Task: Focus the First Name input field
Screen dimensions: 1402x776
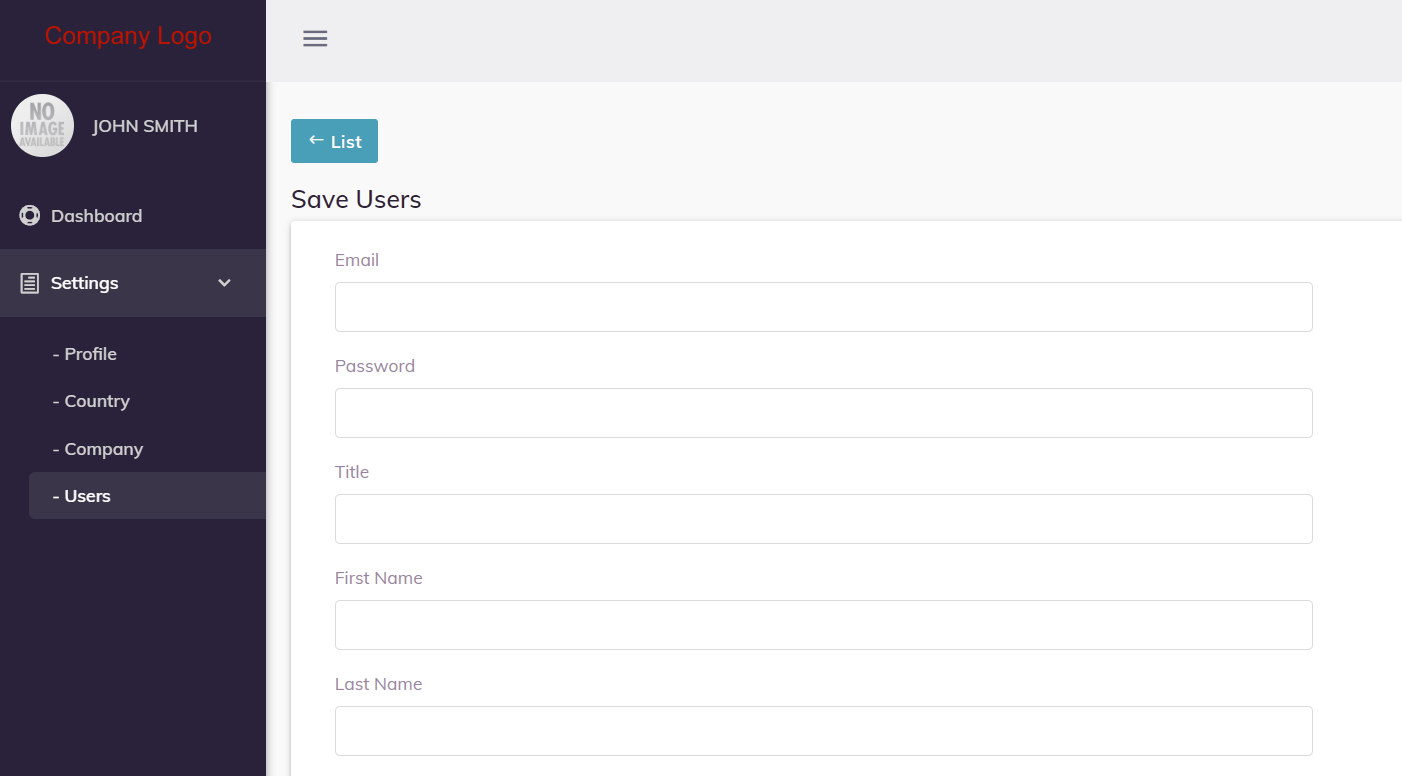Action: pyautogui.click(x=822, y=625)
